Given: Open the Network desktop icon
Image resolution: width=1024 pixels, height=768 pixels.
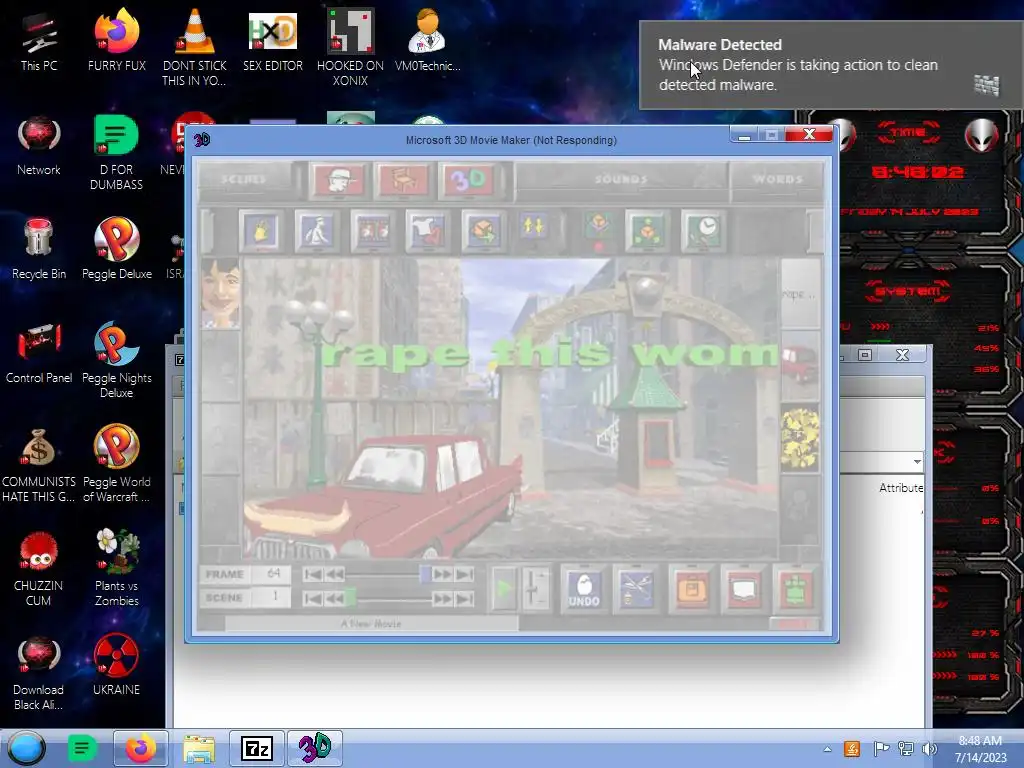Looking at the screenshot, I should click(39, 145).
